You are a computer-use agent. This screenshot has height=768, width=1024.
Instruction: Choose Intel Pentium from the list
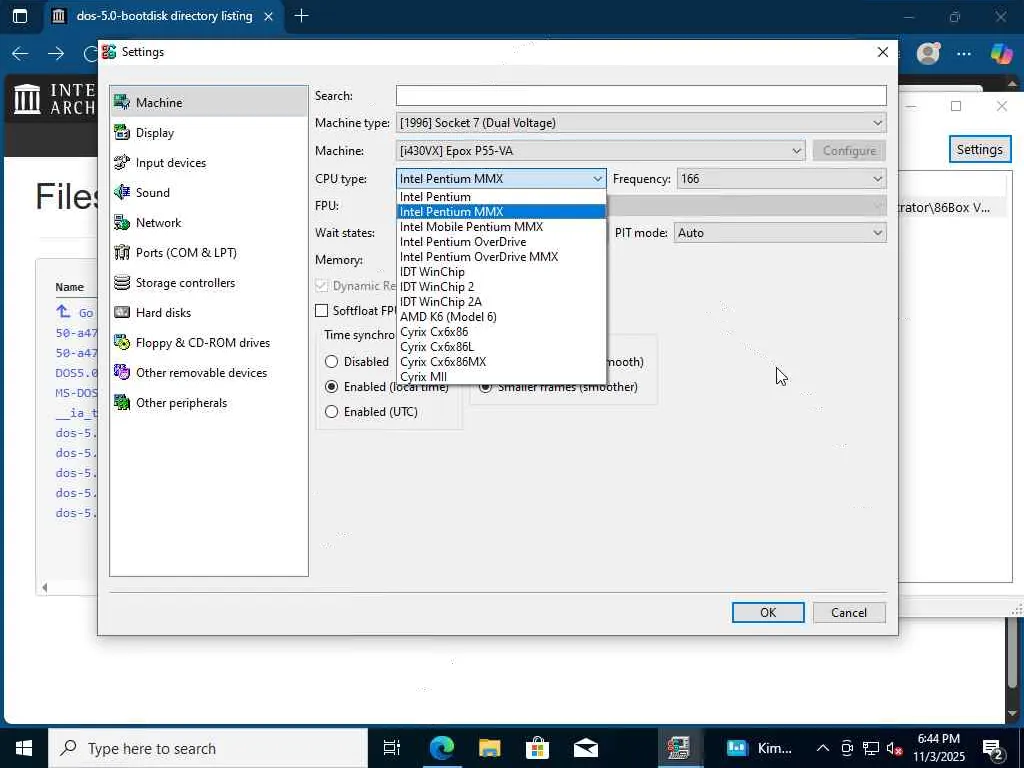click(501, 197)
